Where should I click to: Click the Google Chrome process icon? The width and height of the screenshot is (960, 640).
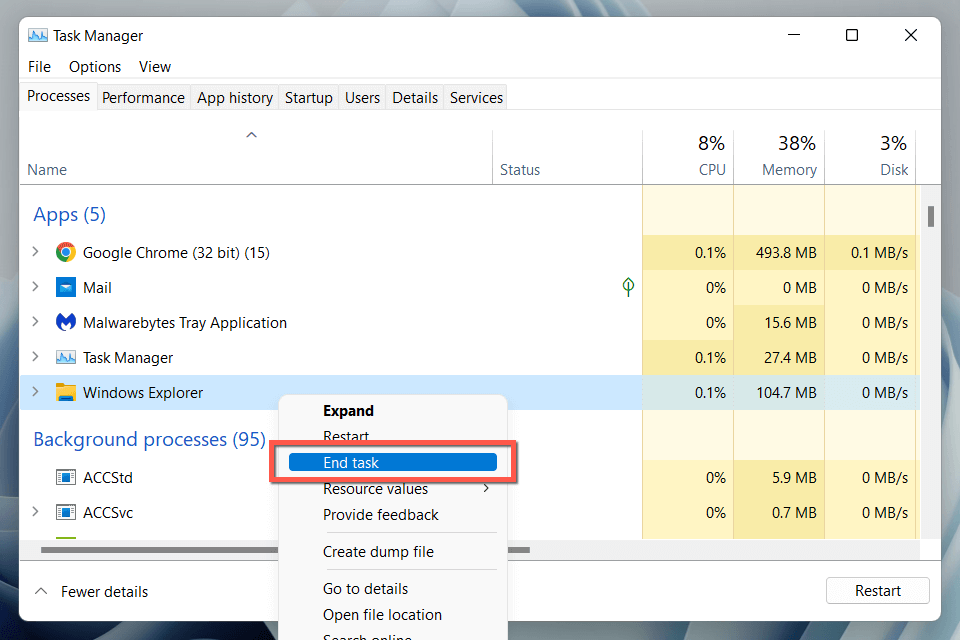click(x=66, y=253)
